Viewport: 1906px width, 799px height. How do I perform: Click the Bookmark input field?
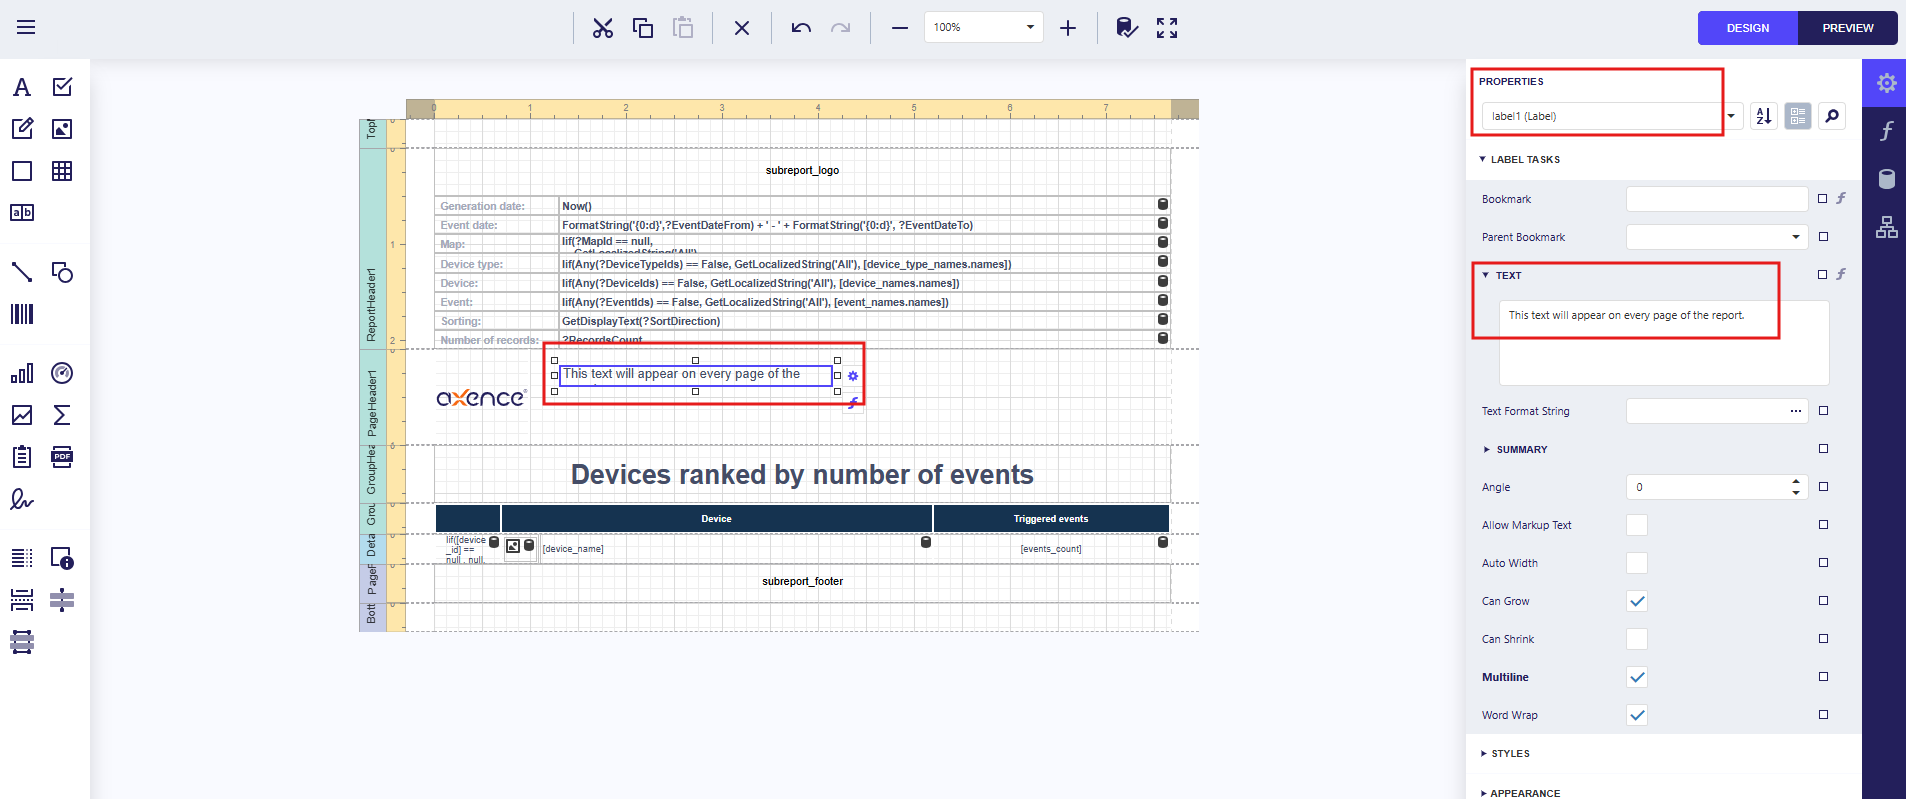1716,199
